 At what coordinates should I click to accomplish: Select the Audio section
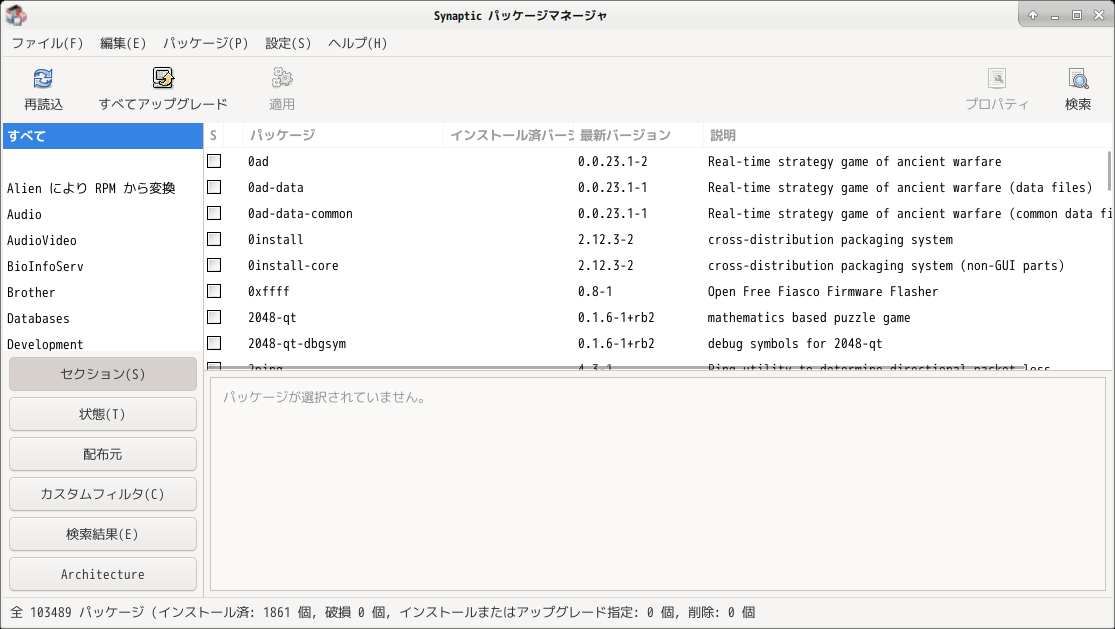click(x=102, y=214)
